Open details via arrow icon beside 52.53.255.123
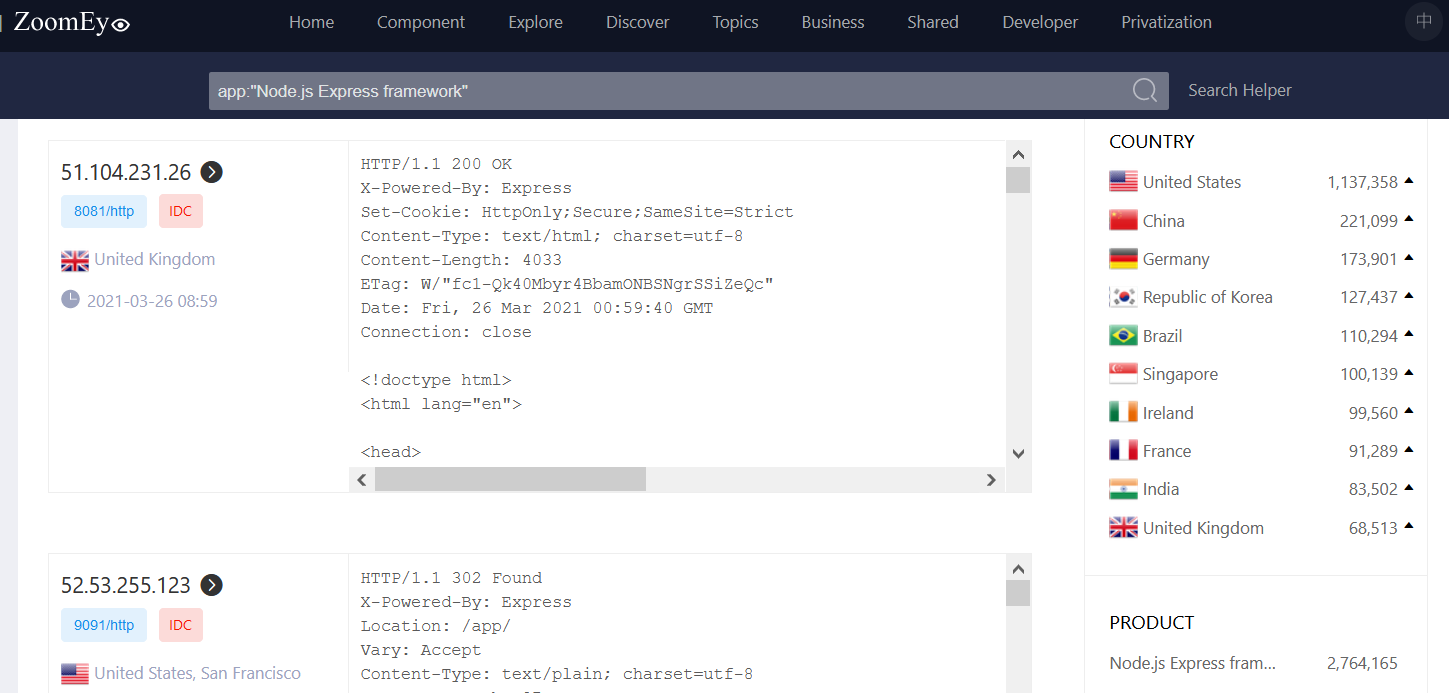Viewport: 1449px width, 693px height. pyautogui.click(x=211, y=586)
